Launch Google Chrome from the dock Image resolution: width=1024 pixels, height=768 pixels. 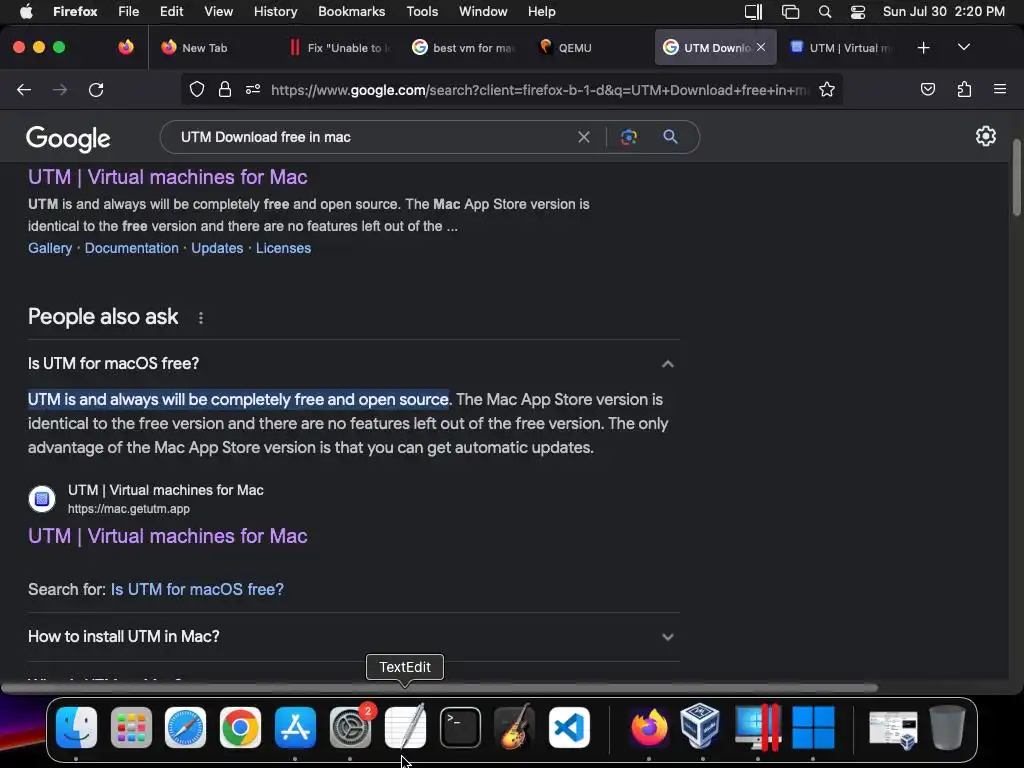pyautogui.click(x=240, y=728)
